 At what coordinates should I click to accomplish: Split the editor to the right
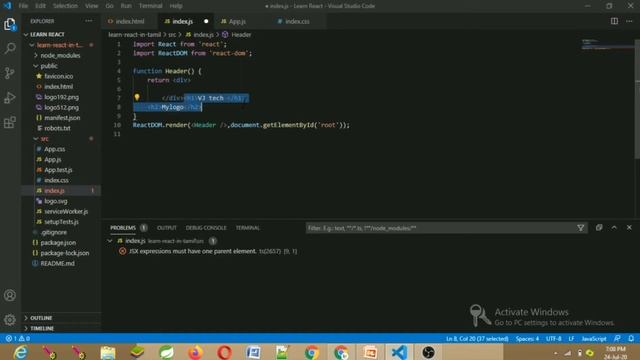[614, 21]
